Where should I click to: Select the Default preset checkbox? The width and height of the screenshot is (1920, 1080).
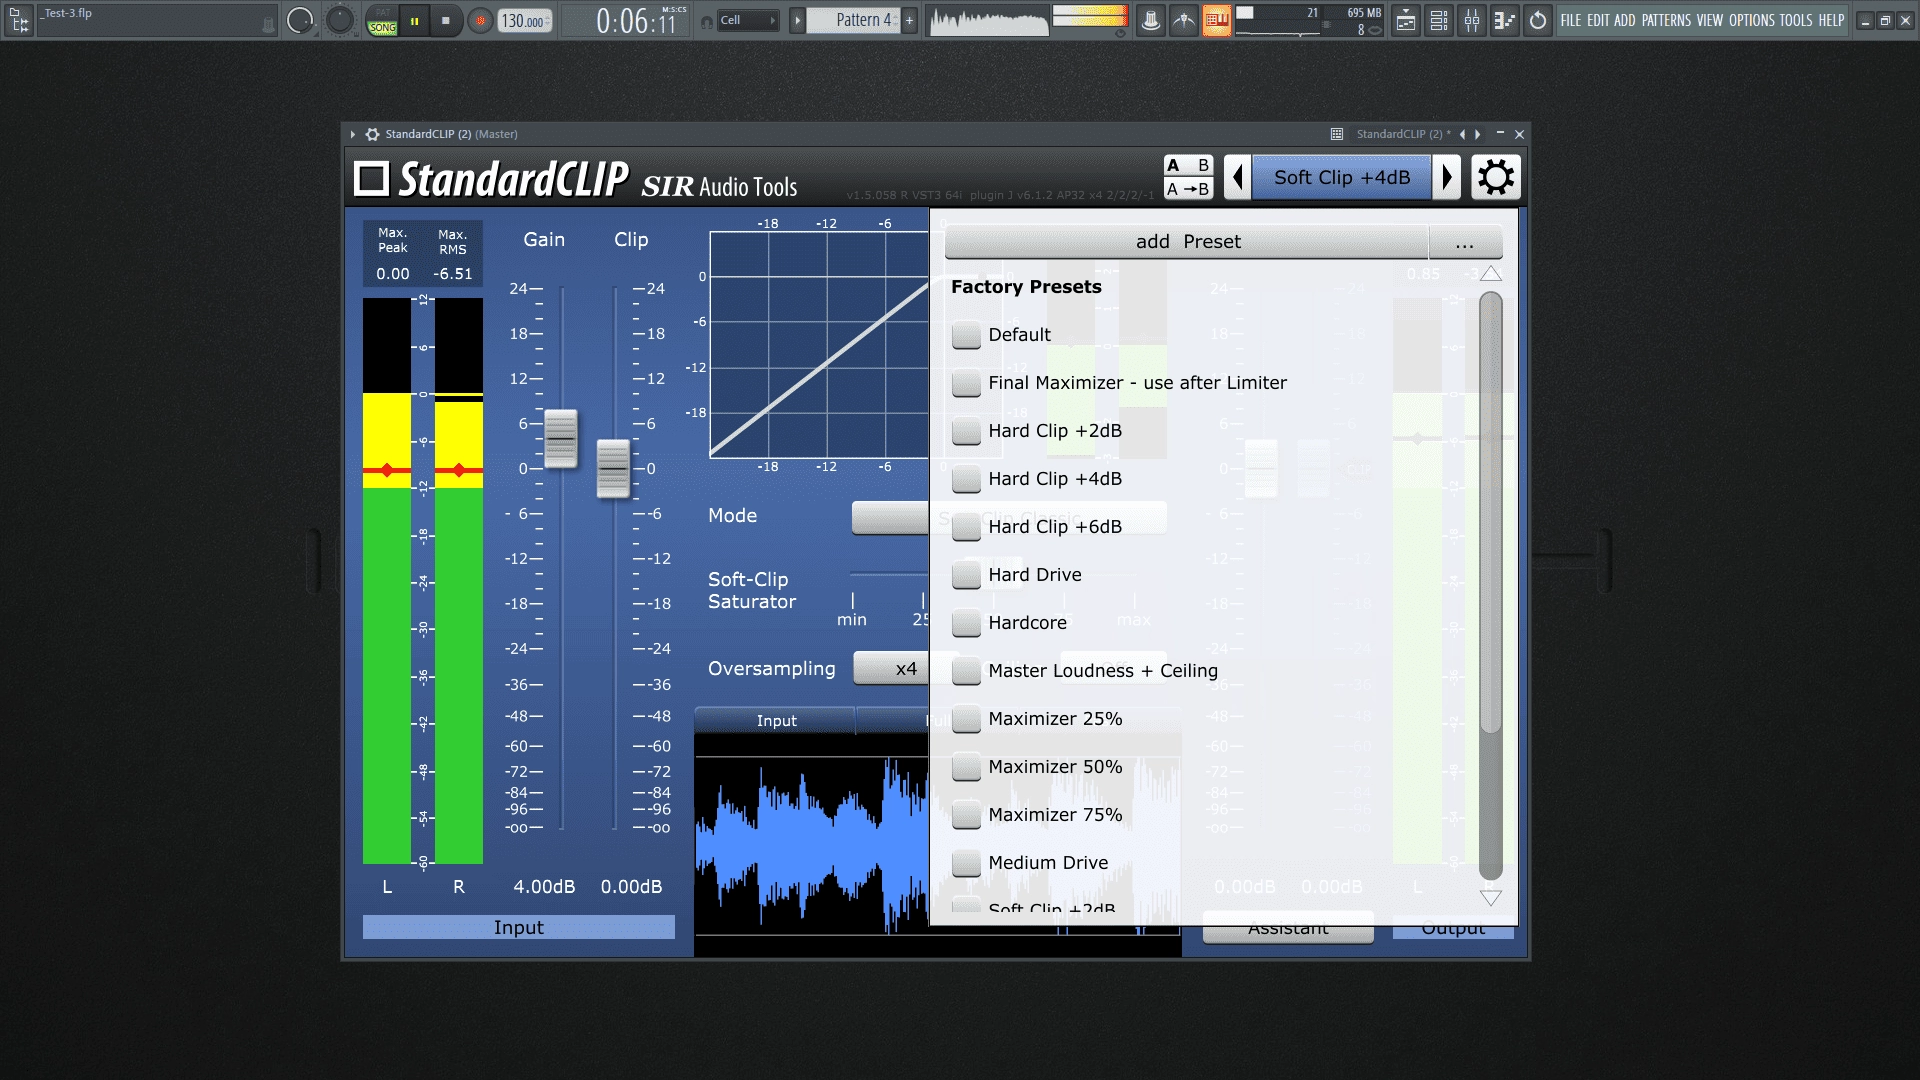(x=966, y=335)
